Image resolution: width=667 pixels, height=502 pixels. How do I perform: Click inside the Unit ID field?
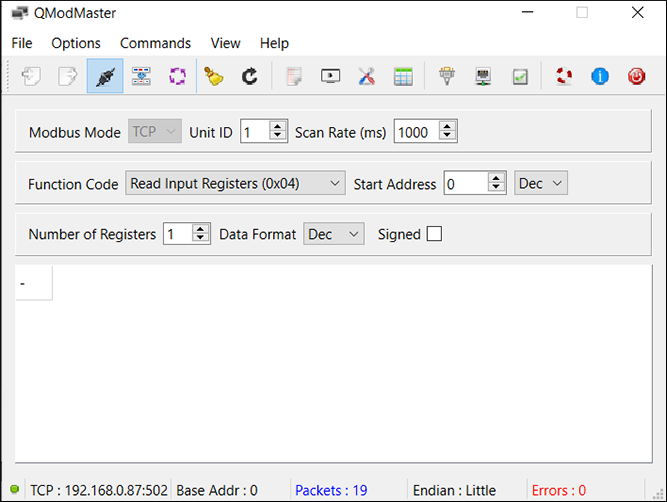[255, 132]
